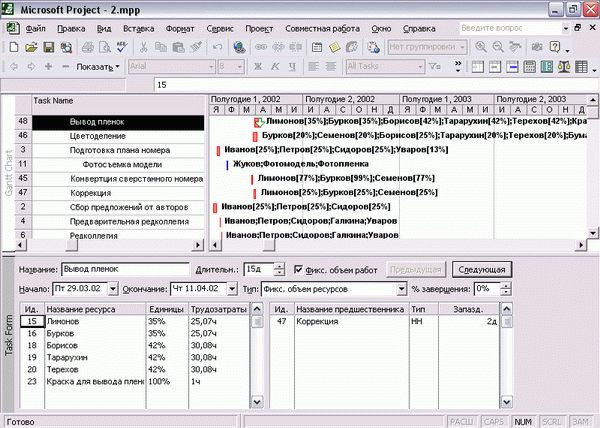600x428 pixels.
Task: Open the Проект menu
Action: pyautogui.click(x=259, y=29)
